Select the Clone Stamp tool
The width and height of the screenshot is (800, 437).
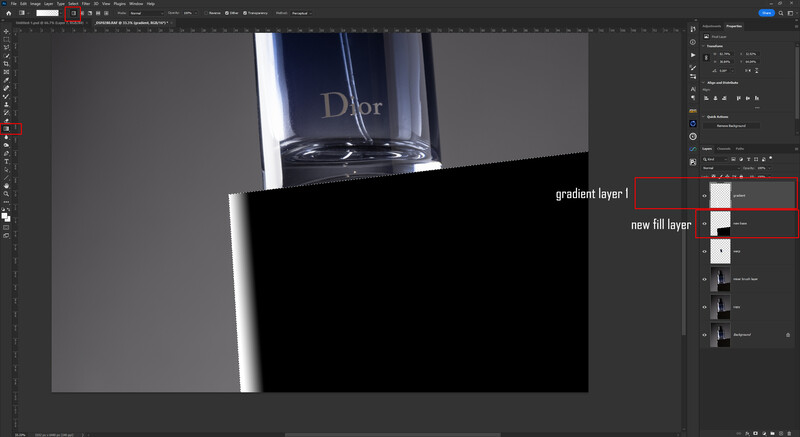tap(6, 105)
